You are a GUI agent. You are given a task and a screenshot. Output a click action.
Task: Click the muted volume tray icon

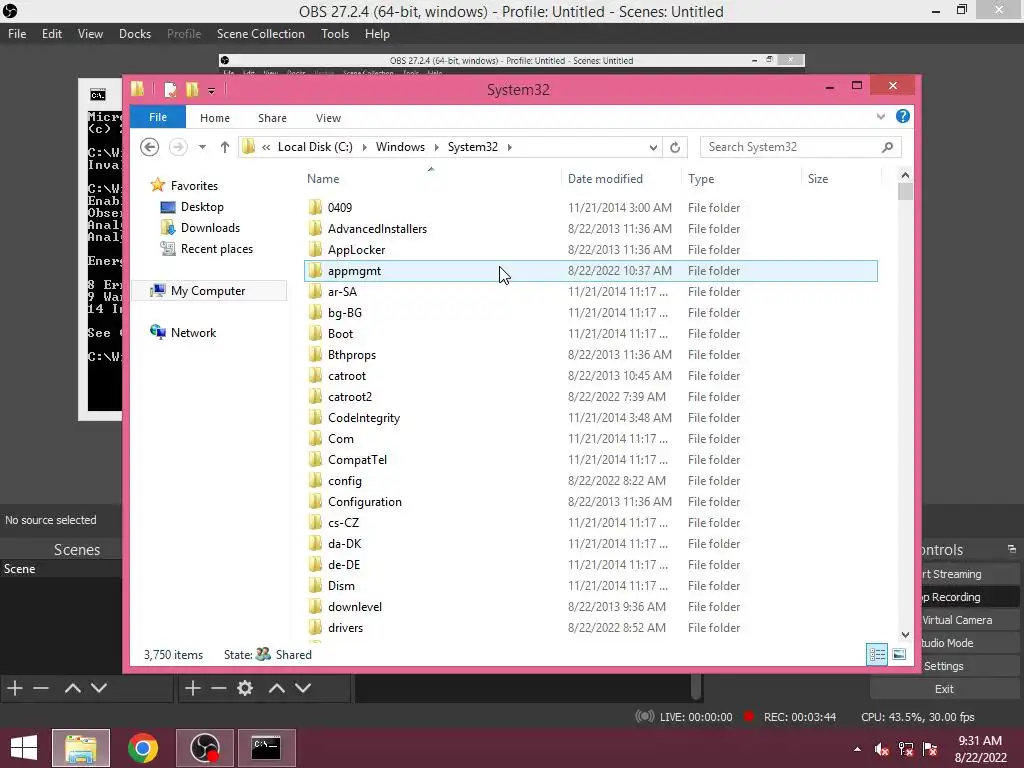click(882, 749)
